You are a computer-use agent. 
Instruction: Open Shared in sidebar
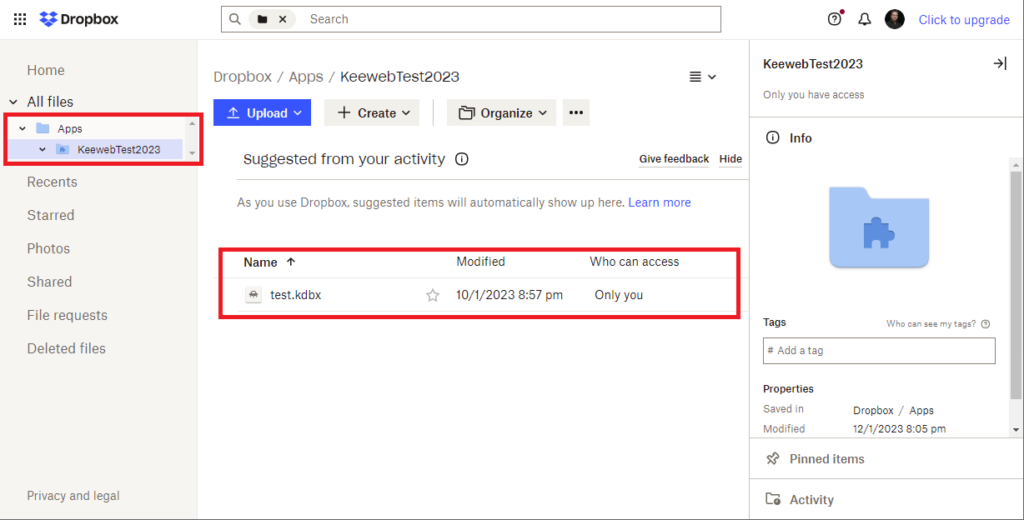(x=49, y=282)
